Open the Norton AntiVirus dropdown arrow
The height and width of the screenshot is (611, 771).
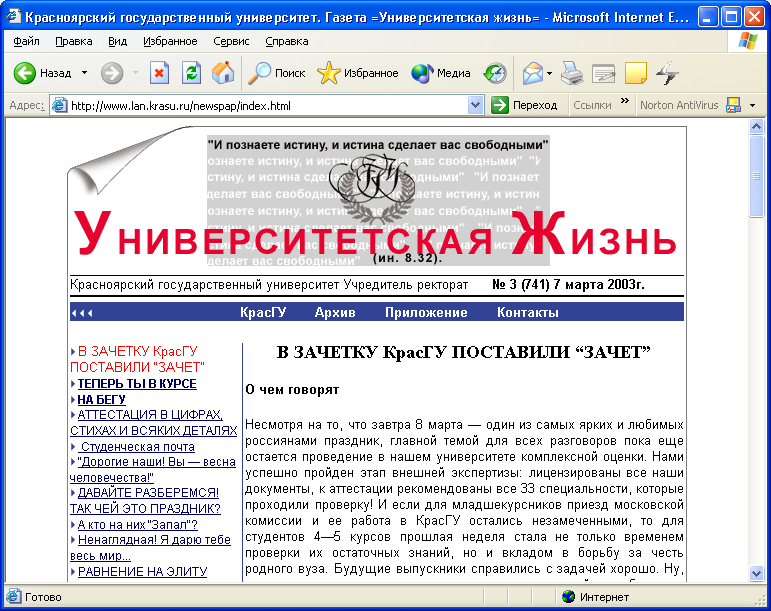[752, 105]
